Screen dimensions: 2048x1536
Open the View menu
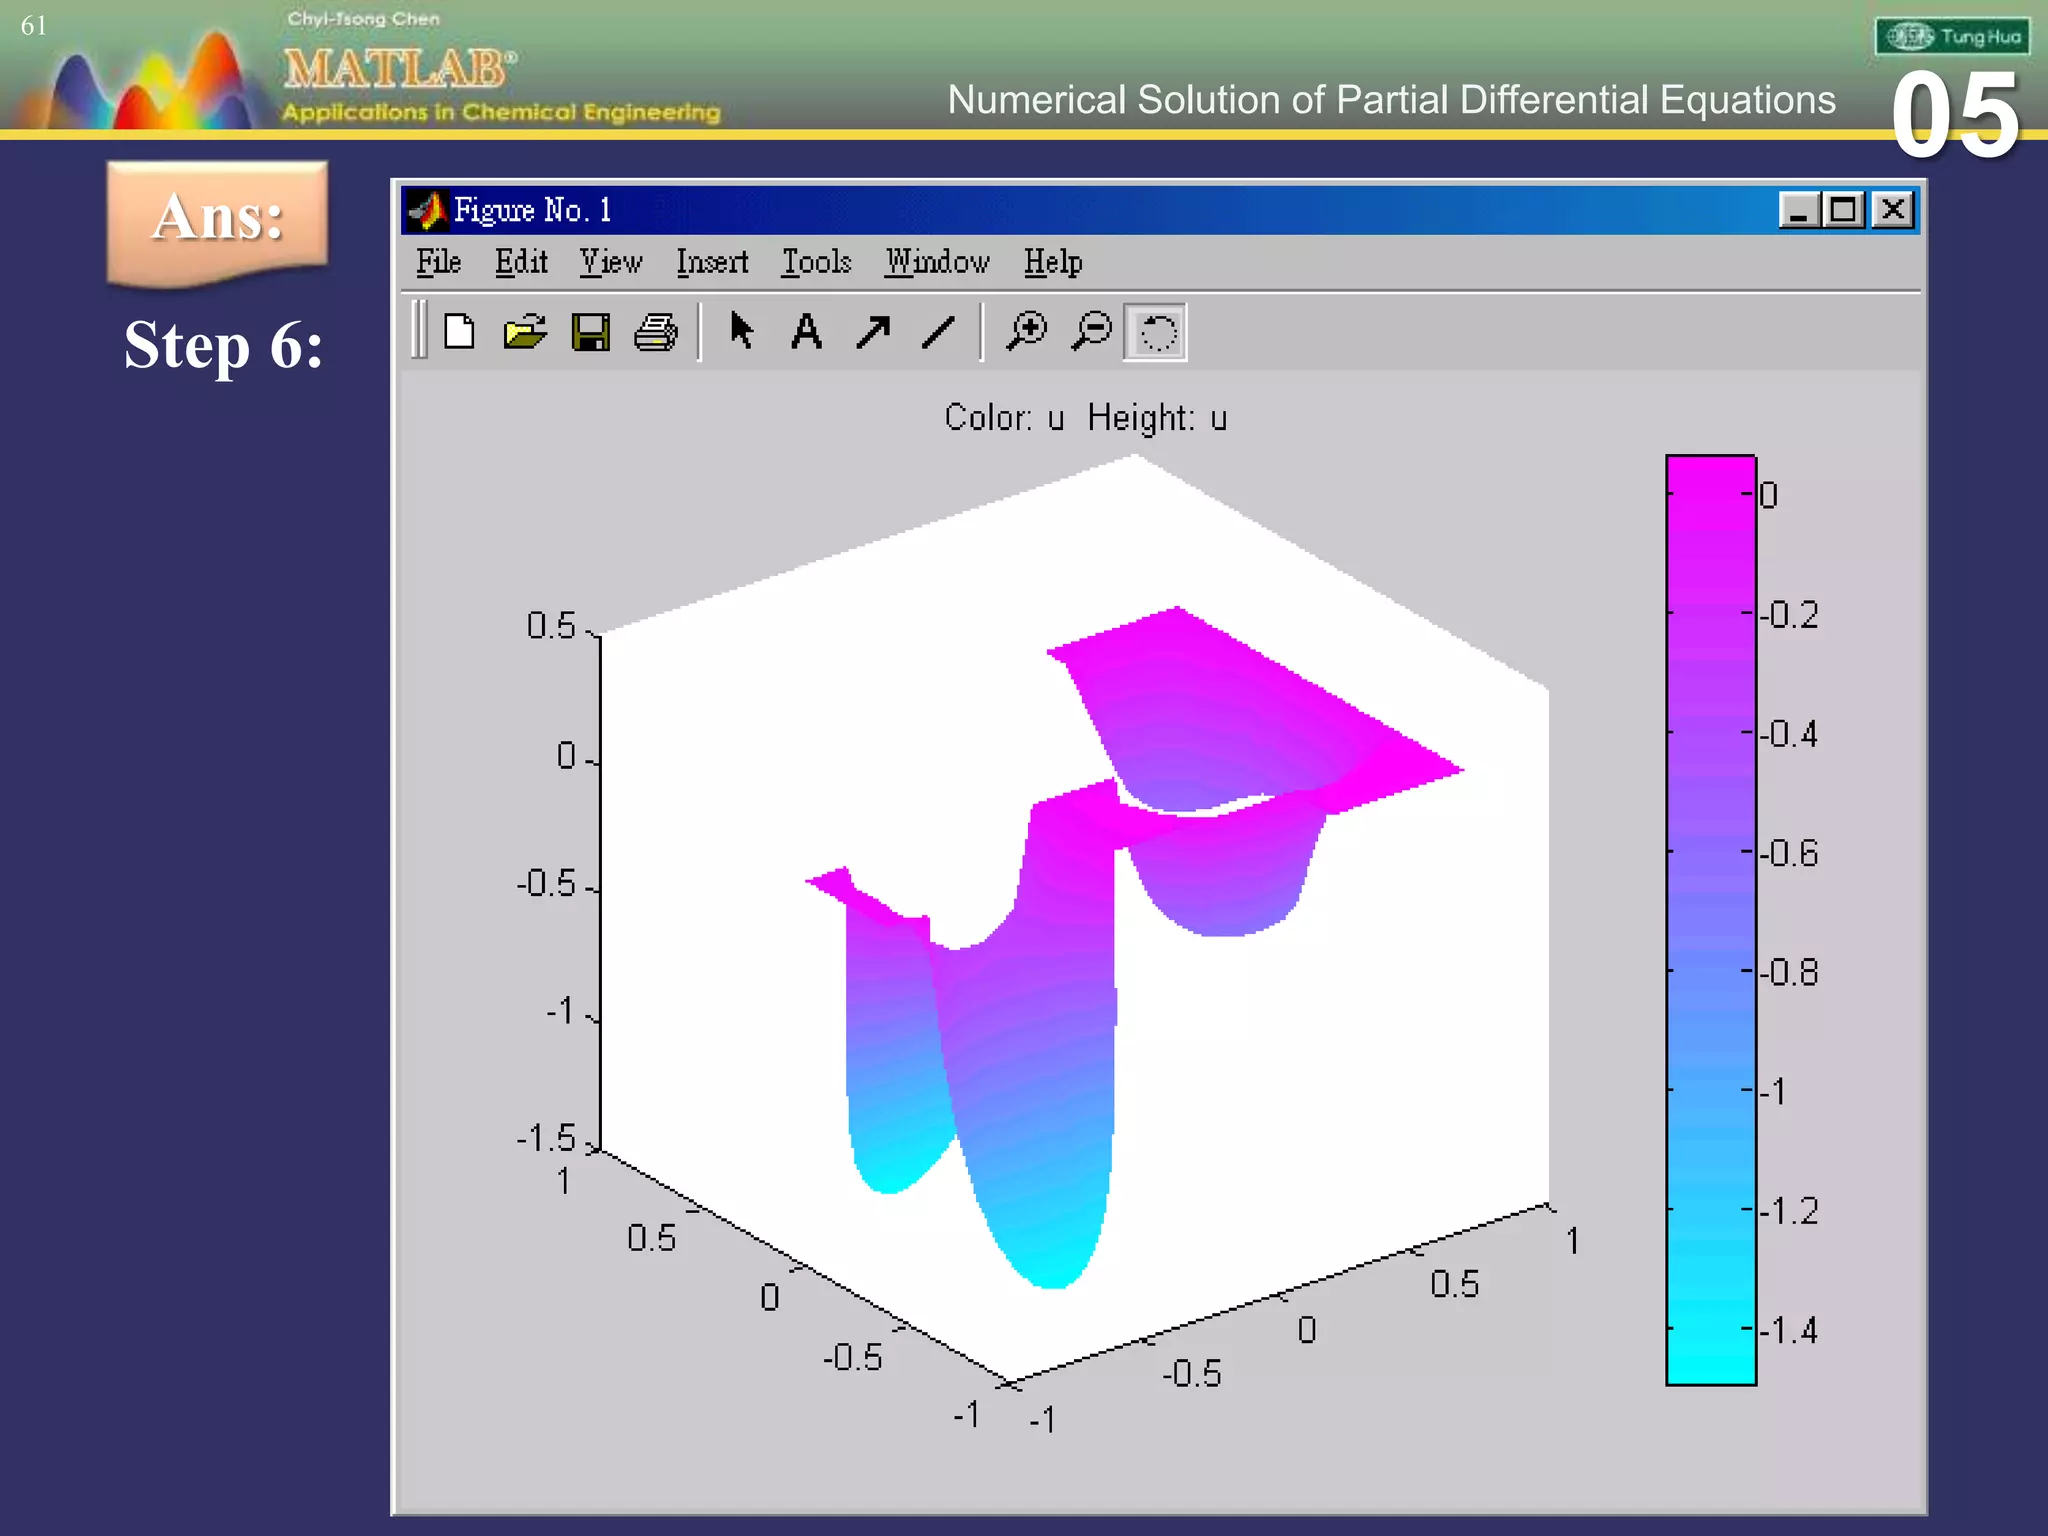click(x=611, y=262)
